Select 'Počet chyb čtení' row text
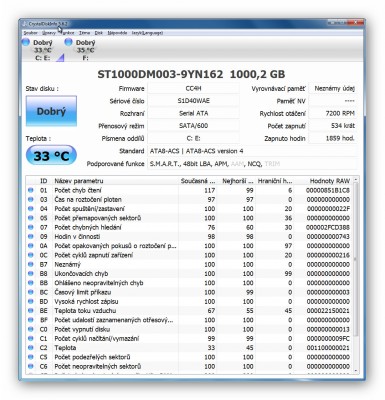Image resolution: width=385 pixels, height=400 pixels. pos(78,190)
